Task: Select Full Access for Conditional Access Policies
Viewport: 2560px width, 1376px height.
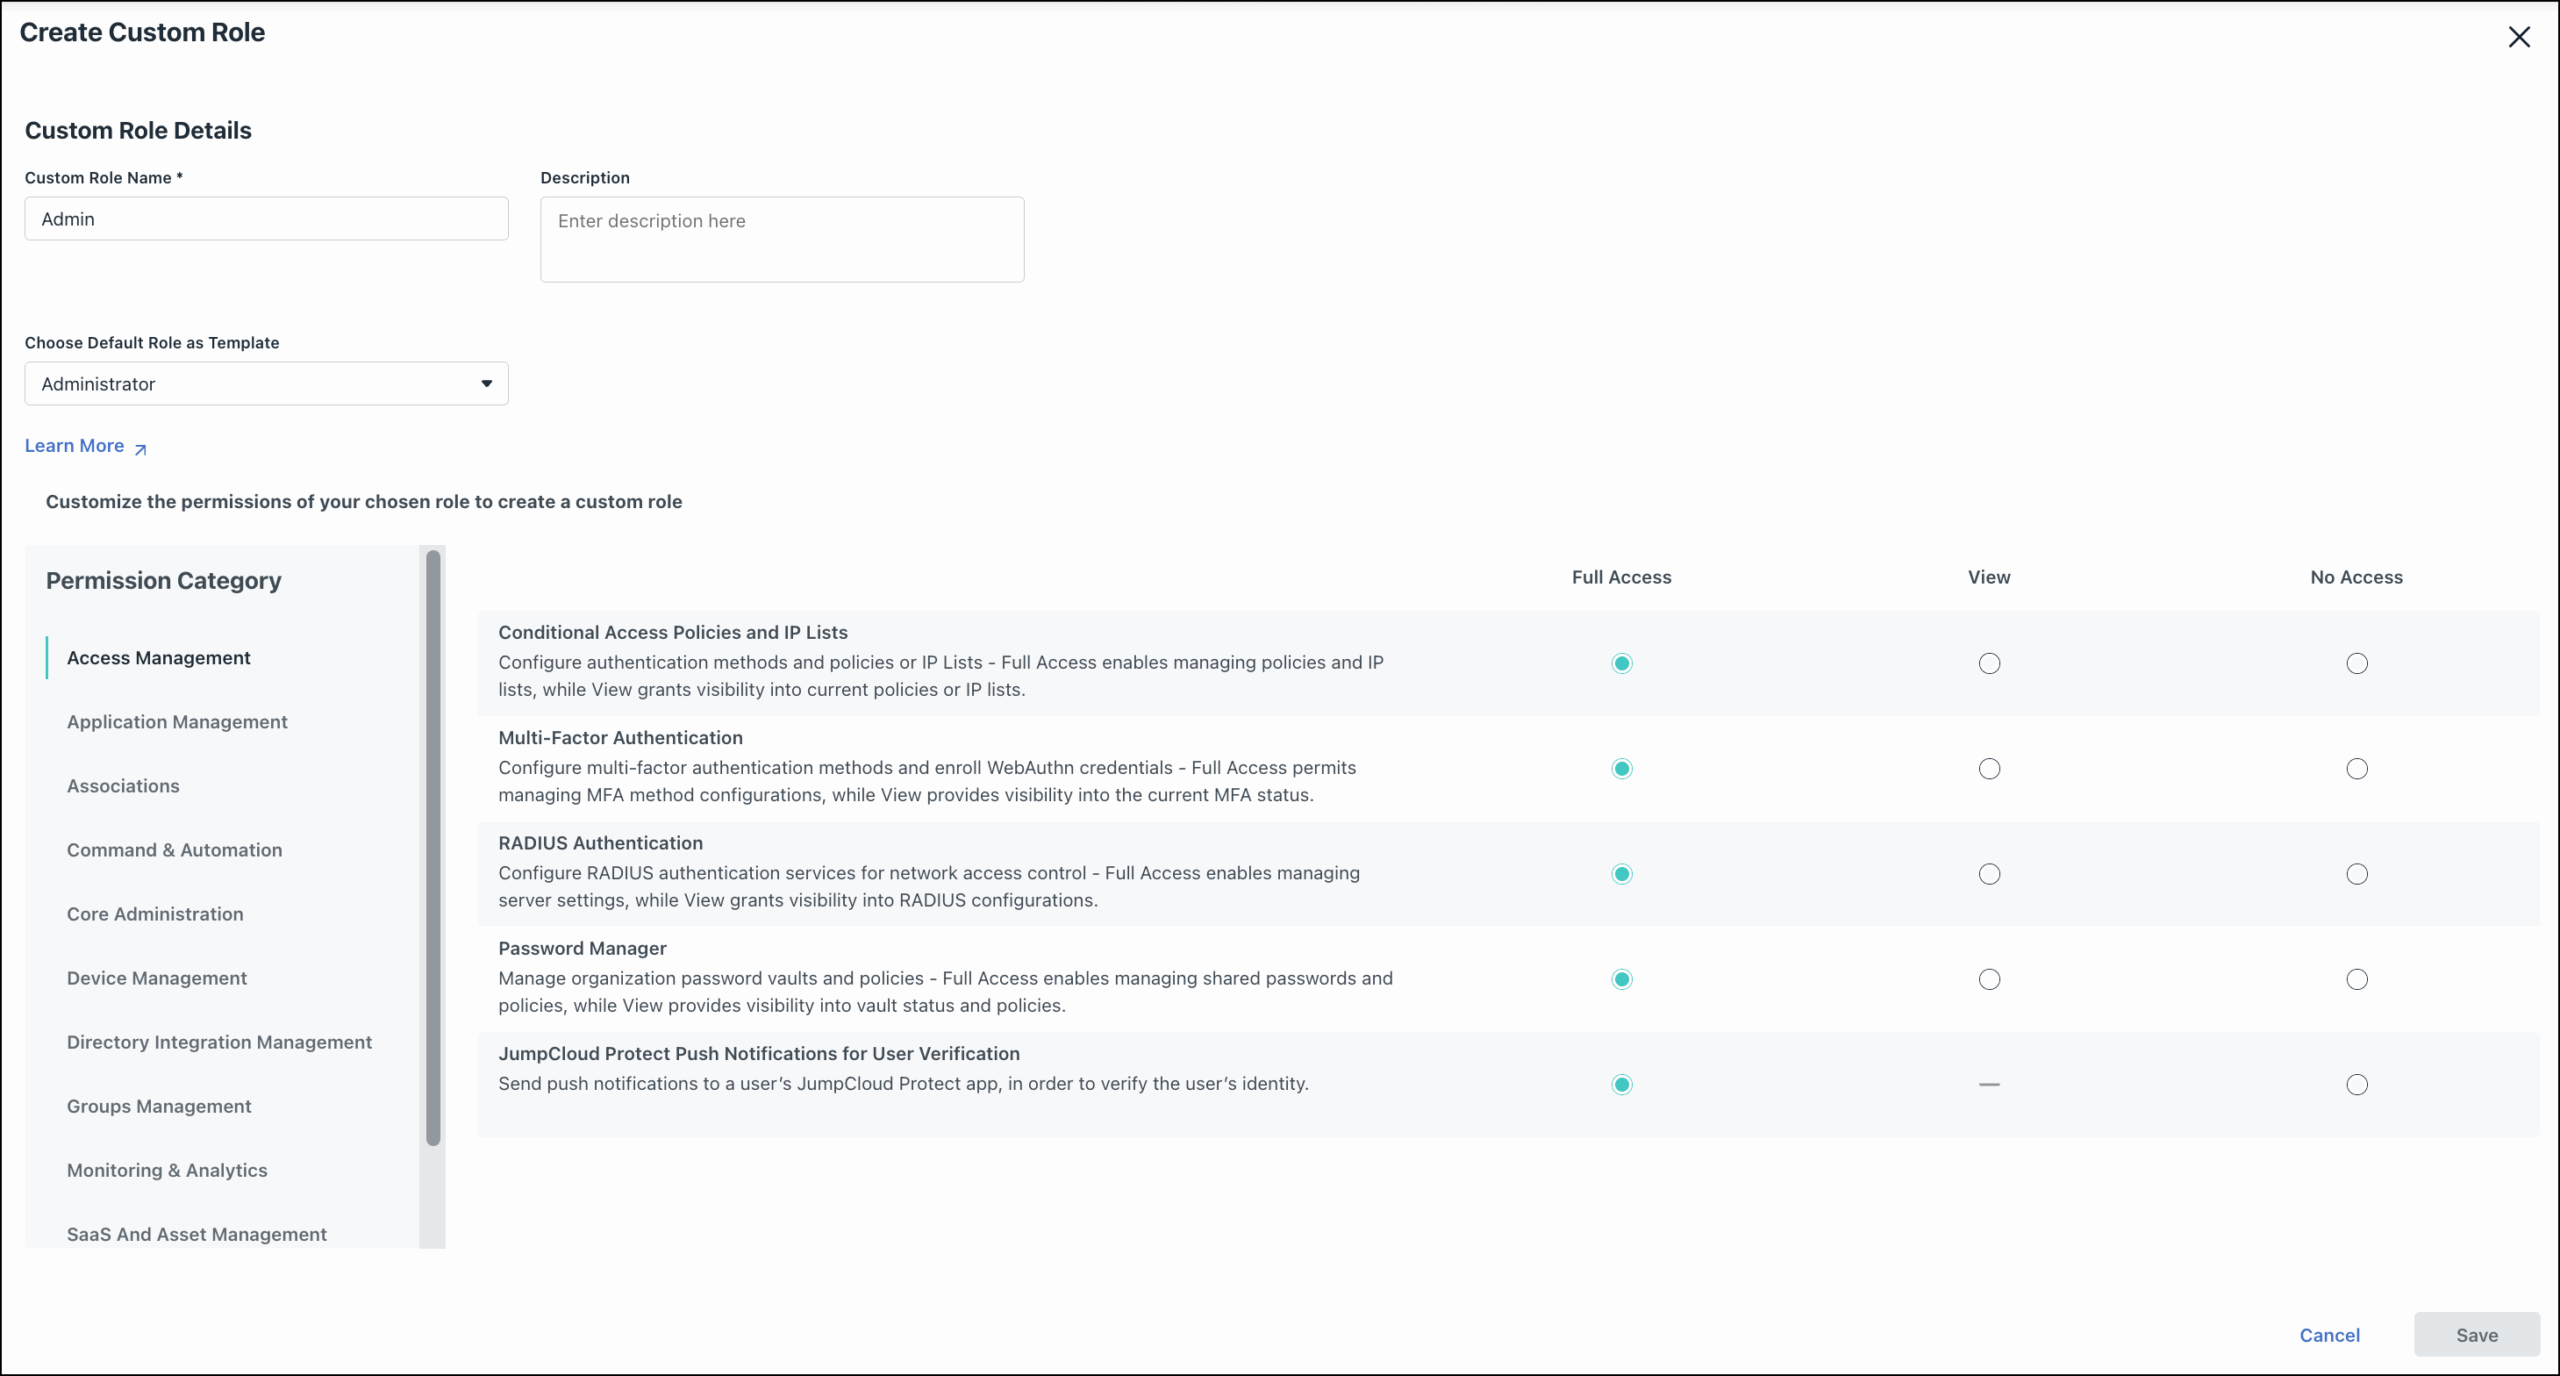Action: pos(1621,663)
